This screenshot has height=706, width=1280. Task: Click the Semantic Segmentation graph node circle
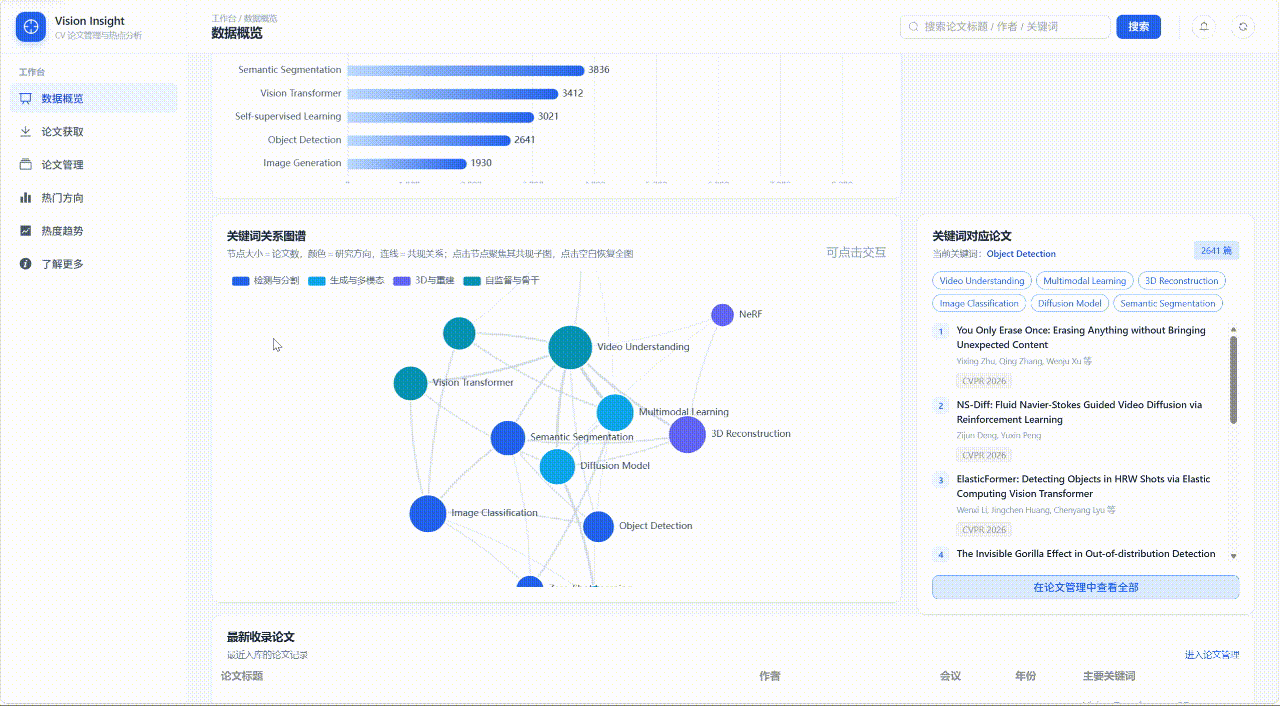click(x=508, y=438)
